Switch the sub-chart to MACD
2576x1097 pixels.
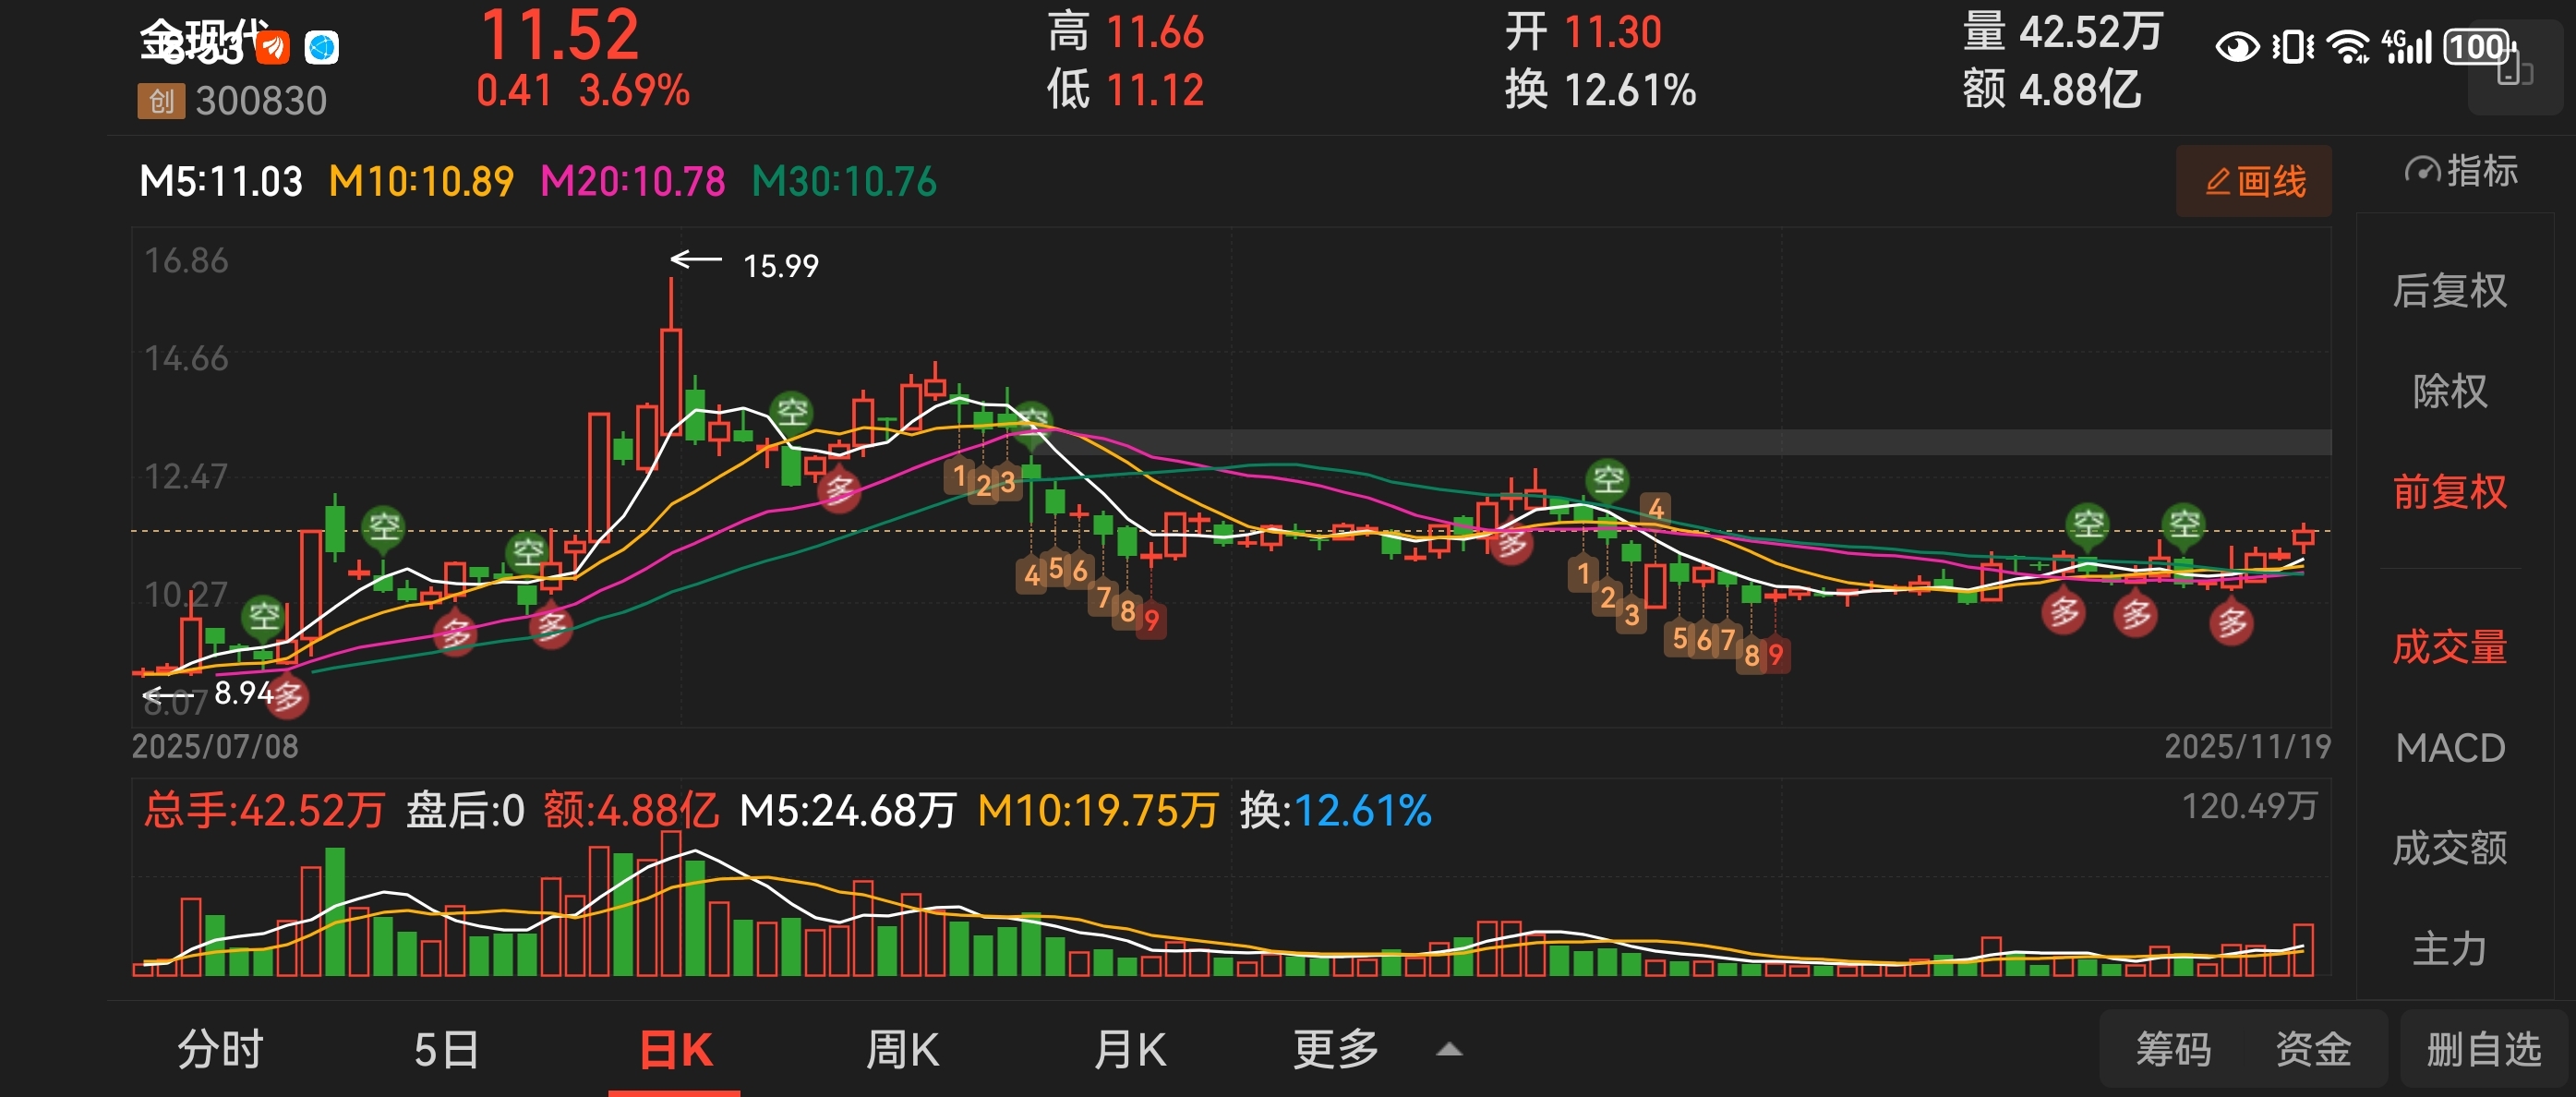tap(2449, 748)
